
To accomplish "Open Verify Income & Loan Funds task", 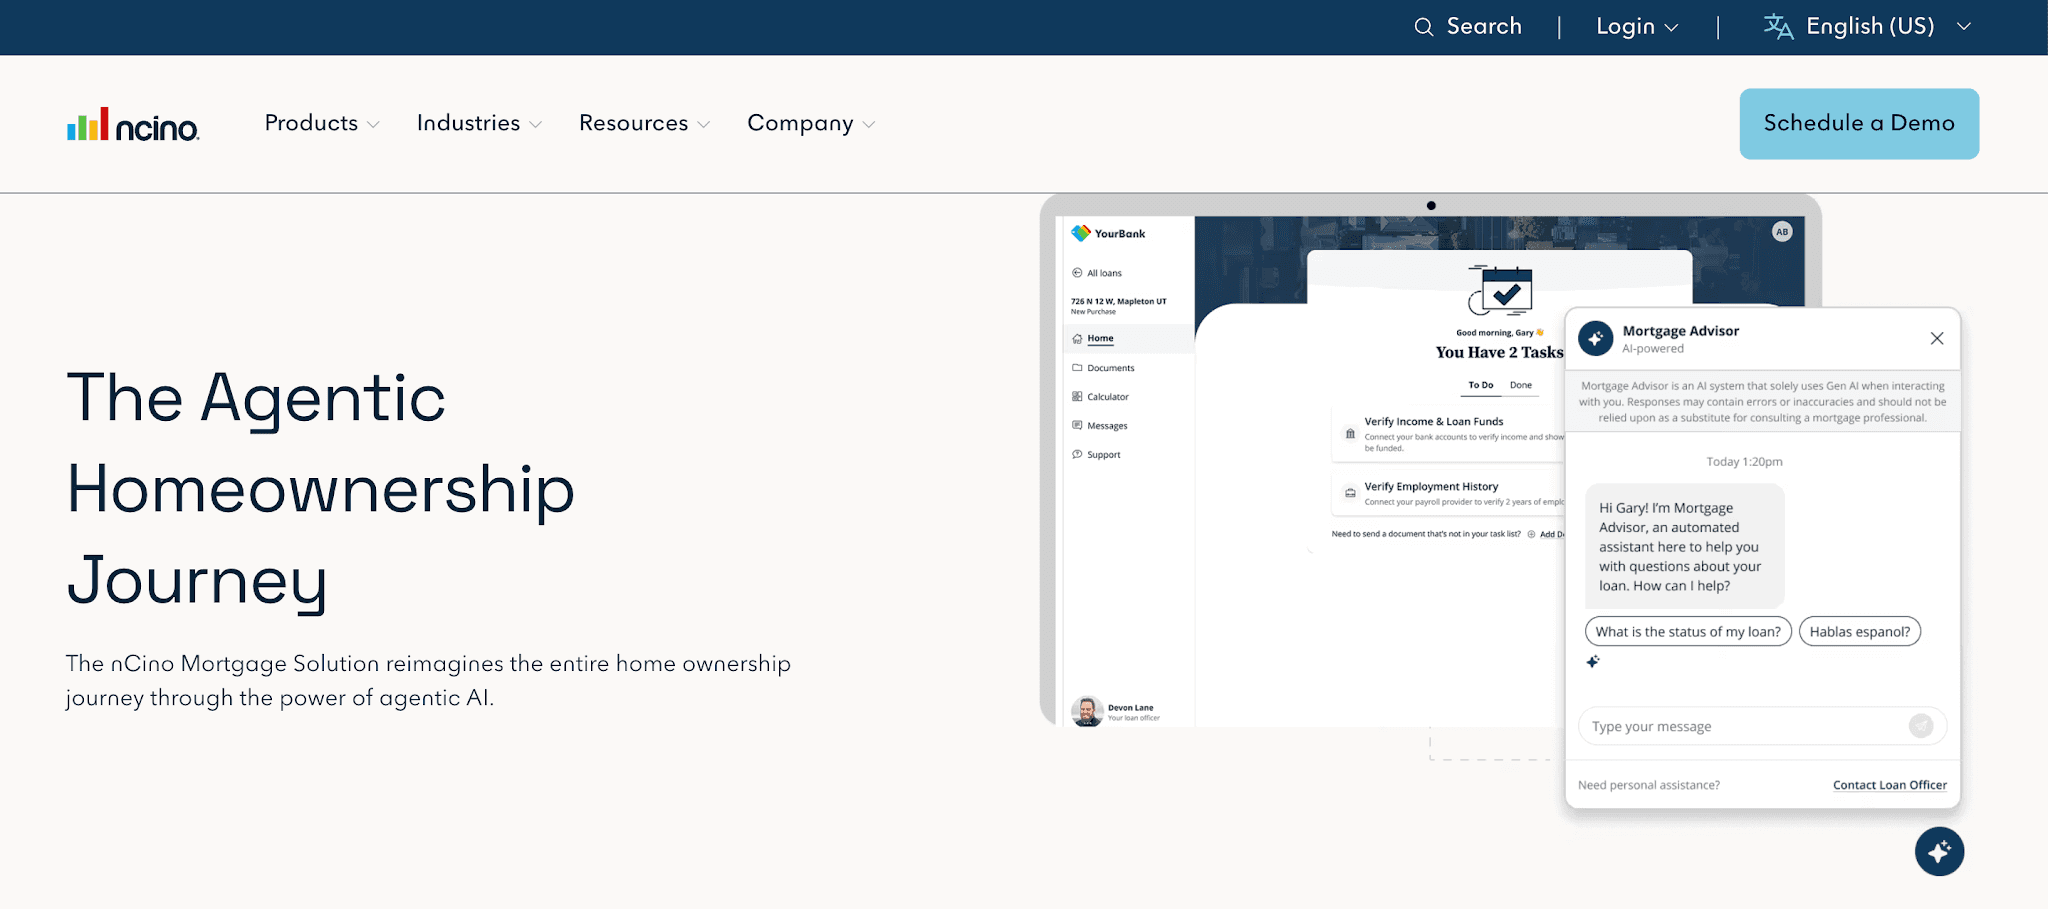I will 1448,434.
